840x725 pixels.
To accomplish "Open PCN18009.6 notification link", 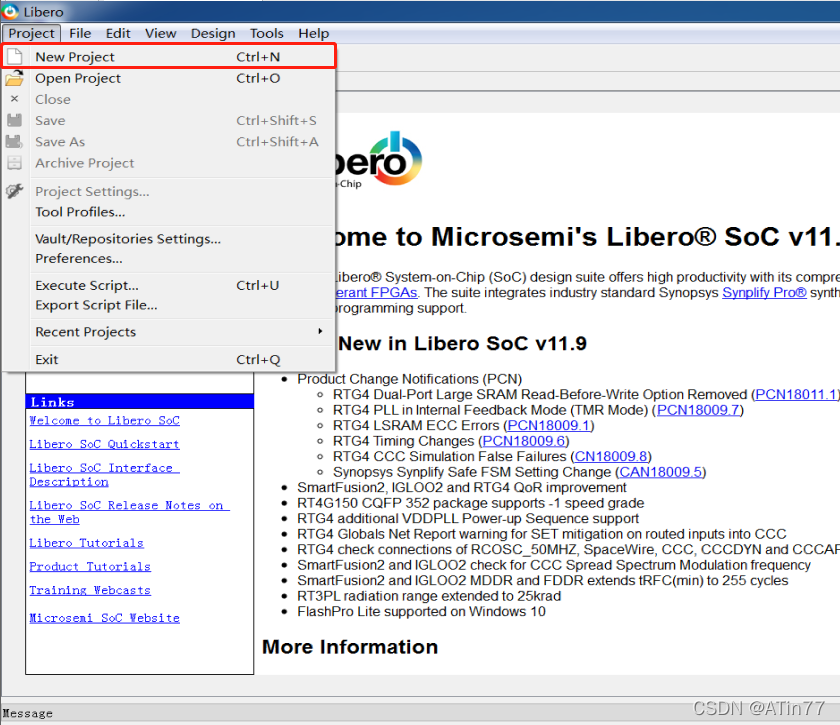I will [x=524, y=441].
